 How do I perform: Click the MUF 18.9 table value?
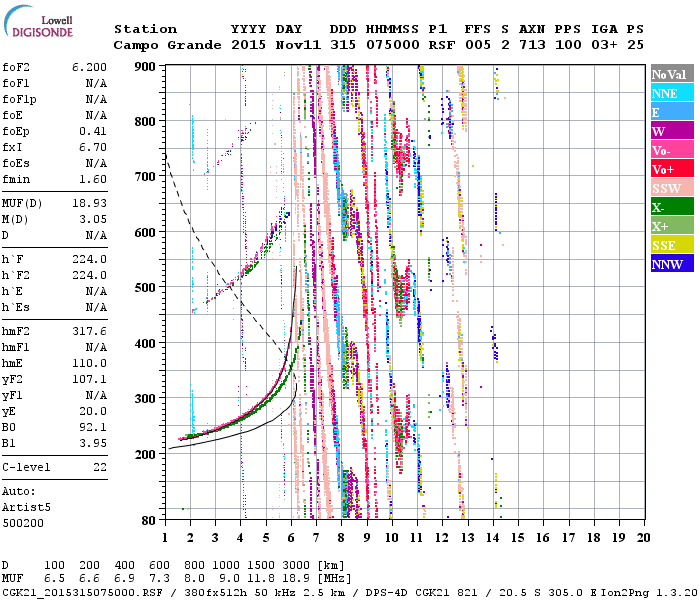pos(296,578)
